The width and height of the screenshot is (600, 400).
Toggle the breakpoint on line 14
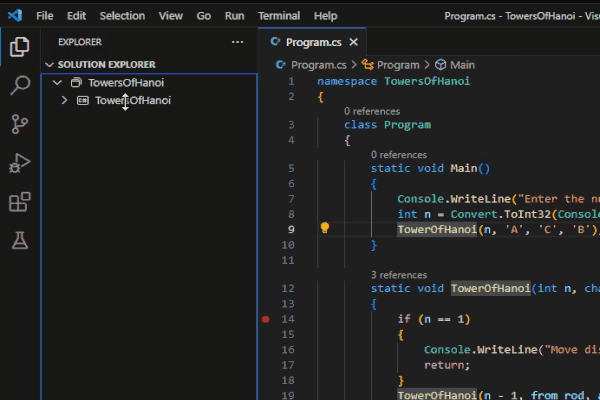coord(265,319)
